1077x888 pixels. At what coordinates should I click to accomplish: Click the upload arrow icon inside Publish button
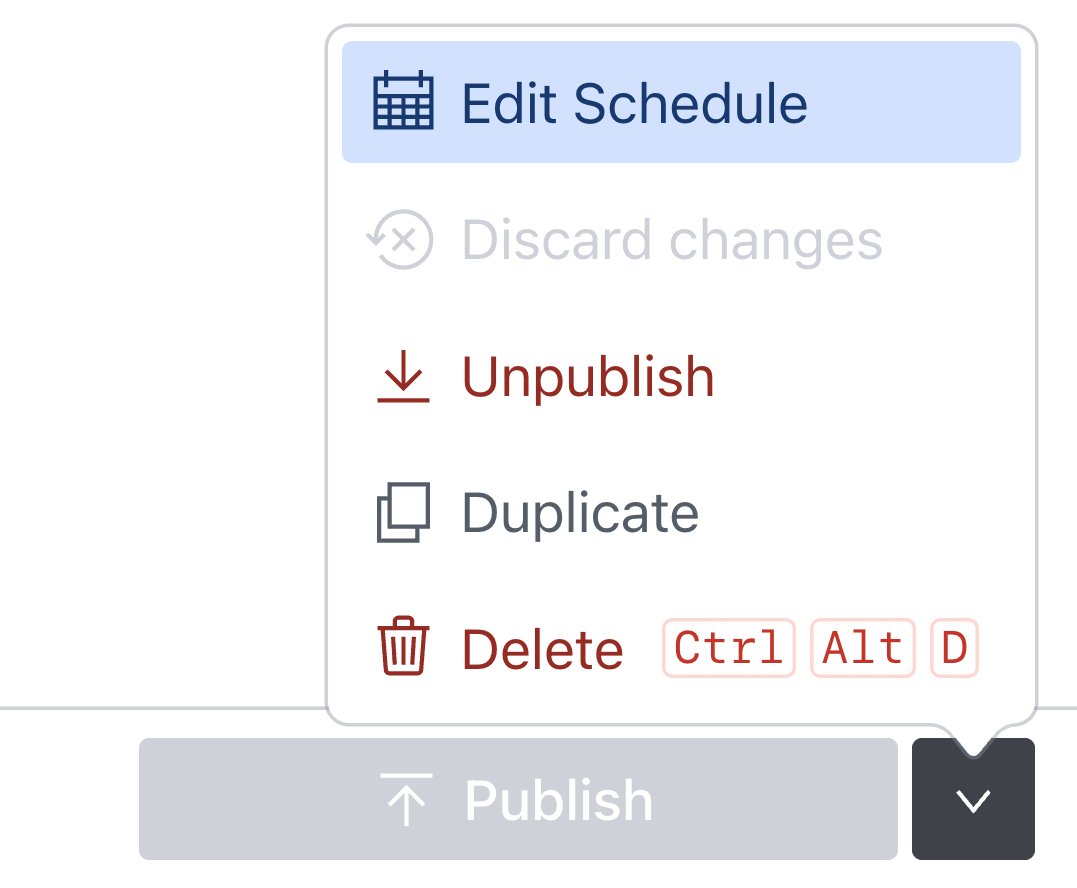[x=408, y=798]
